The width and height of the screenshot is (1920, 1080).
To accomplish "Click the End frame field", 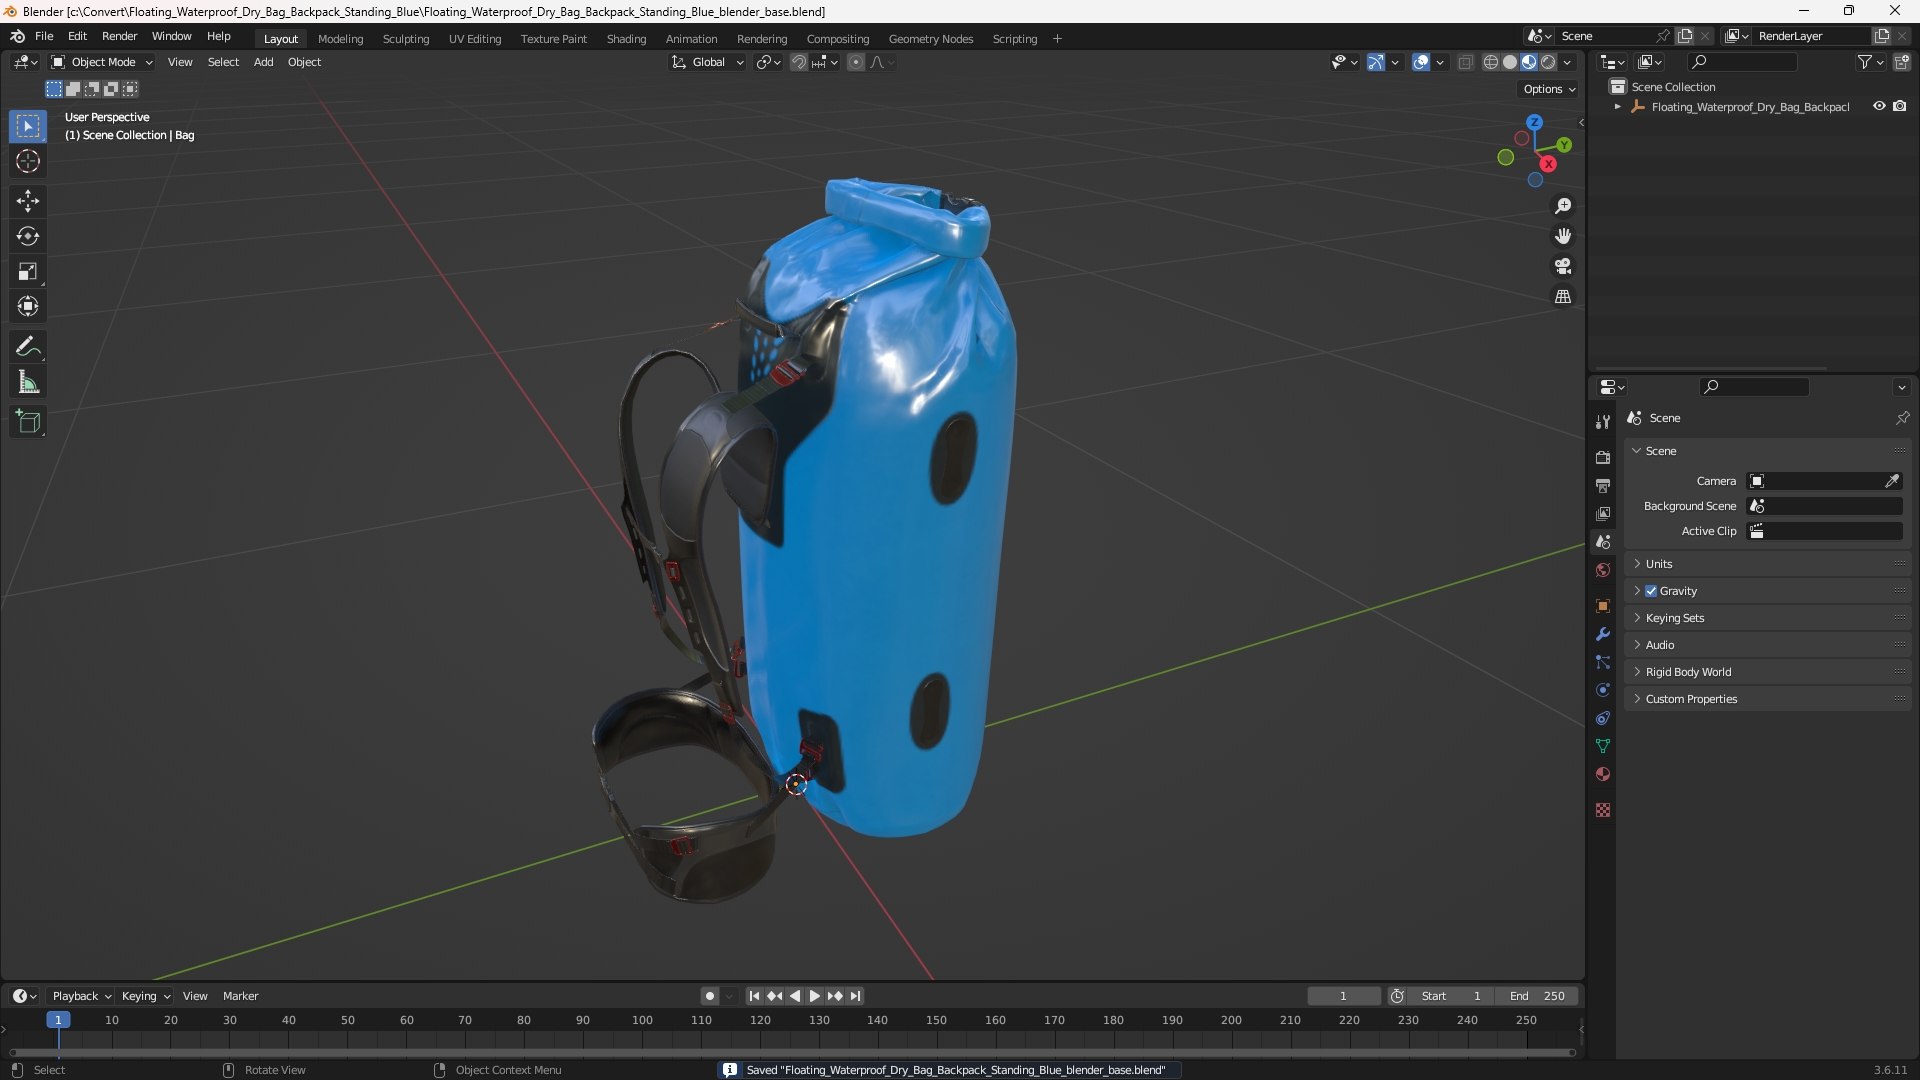I will 1537,996.
